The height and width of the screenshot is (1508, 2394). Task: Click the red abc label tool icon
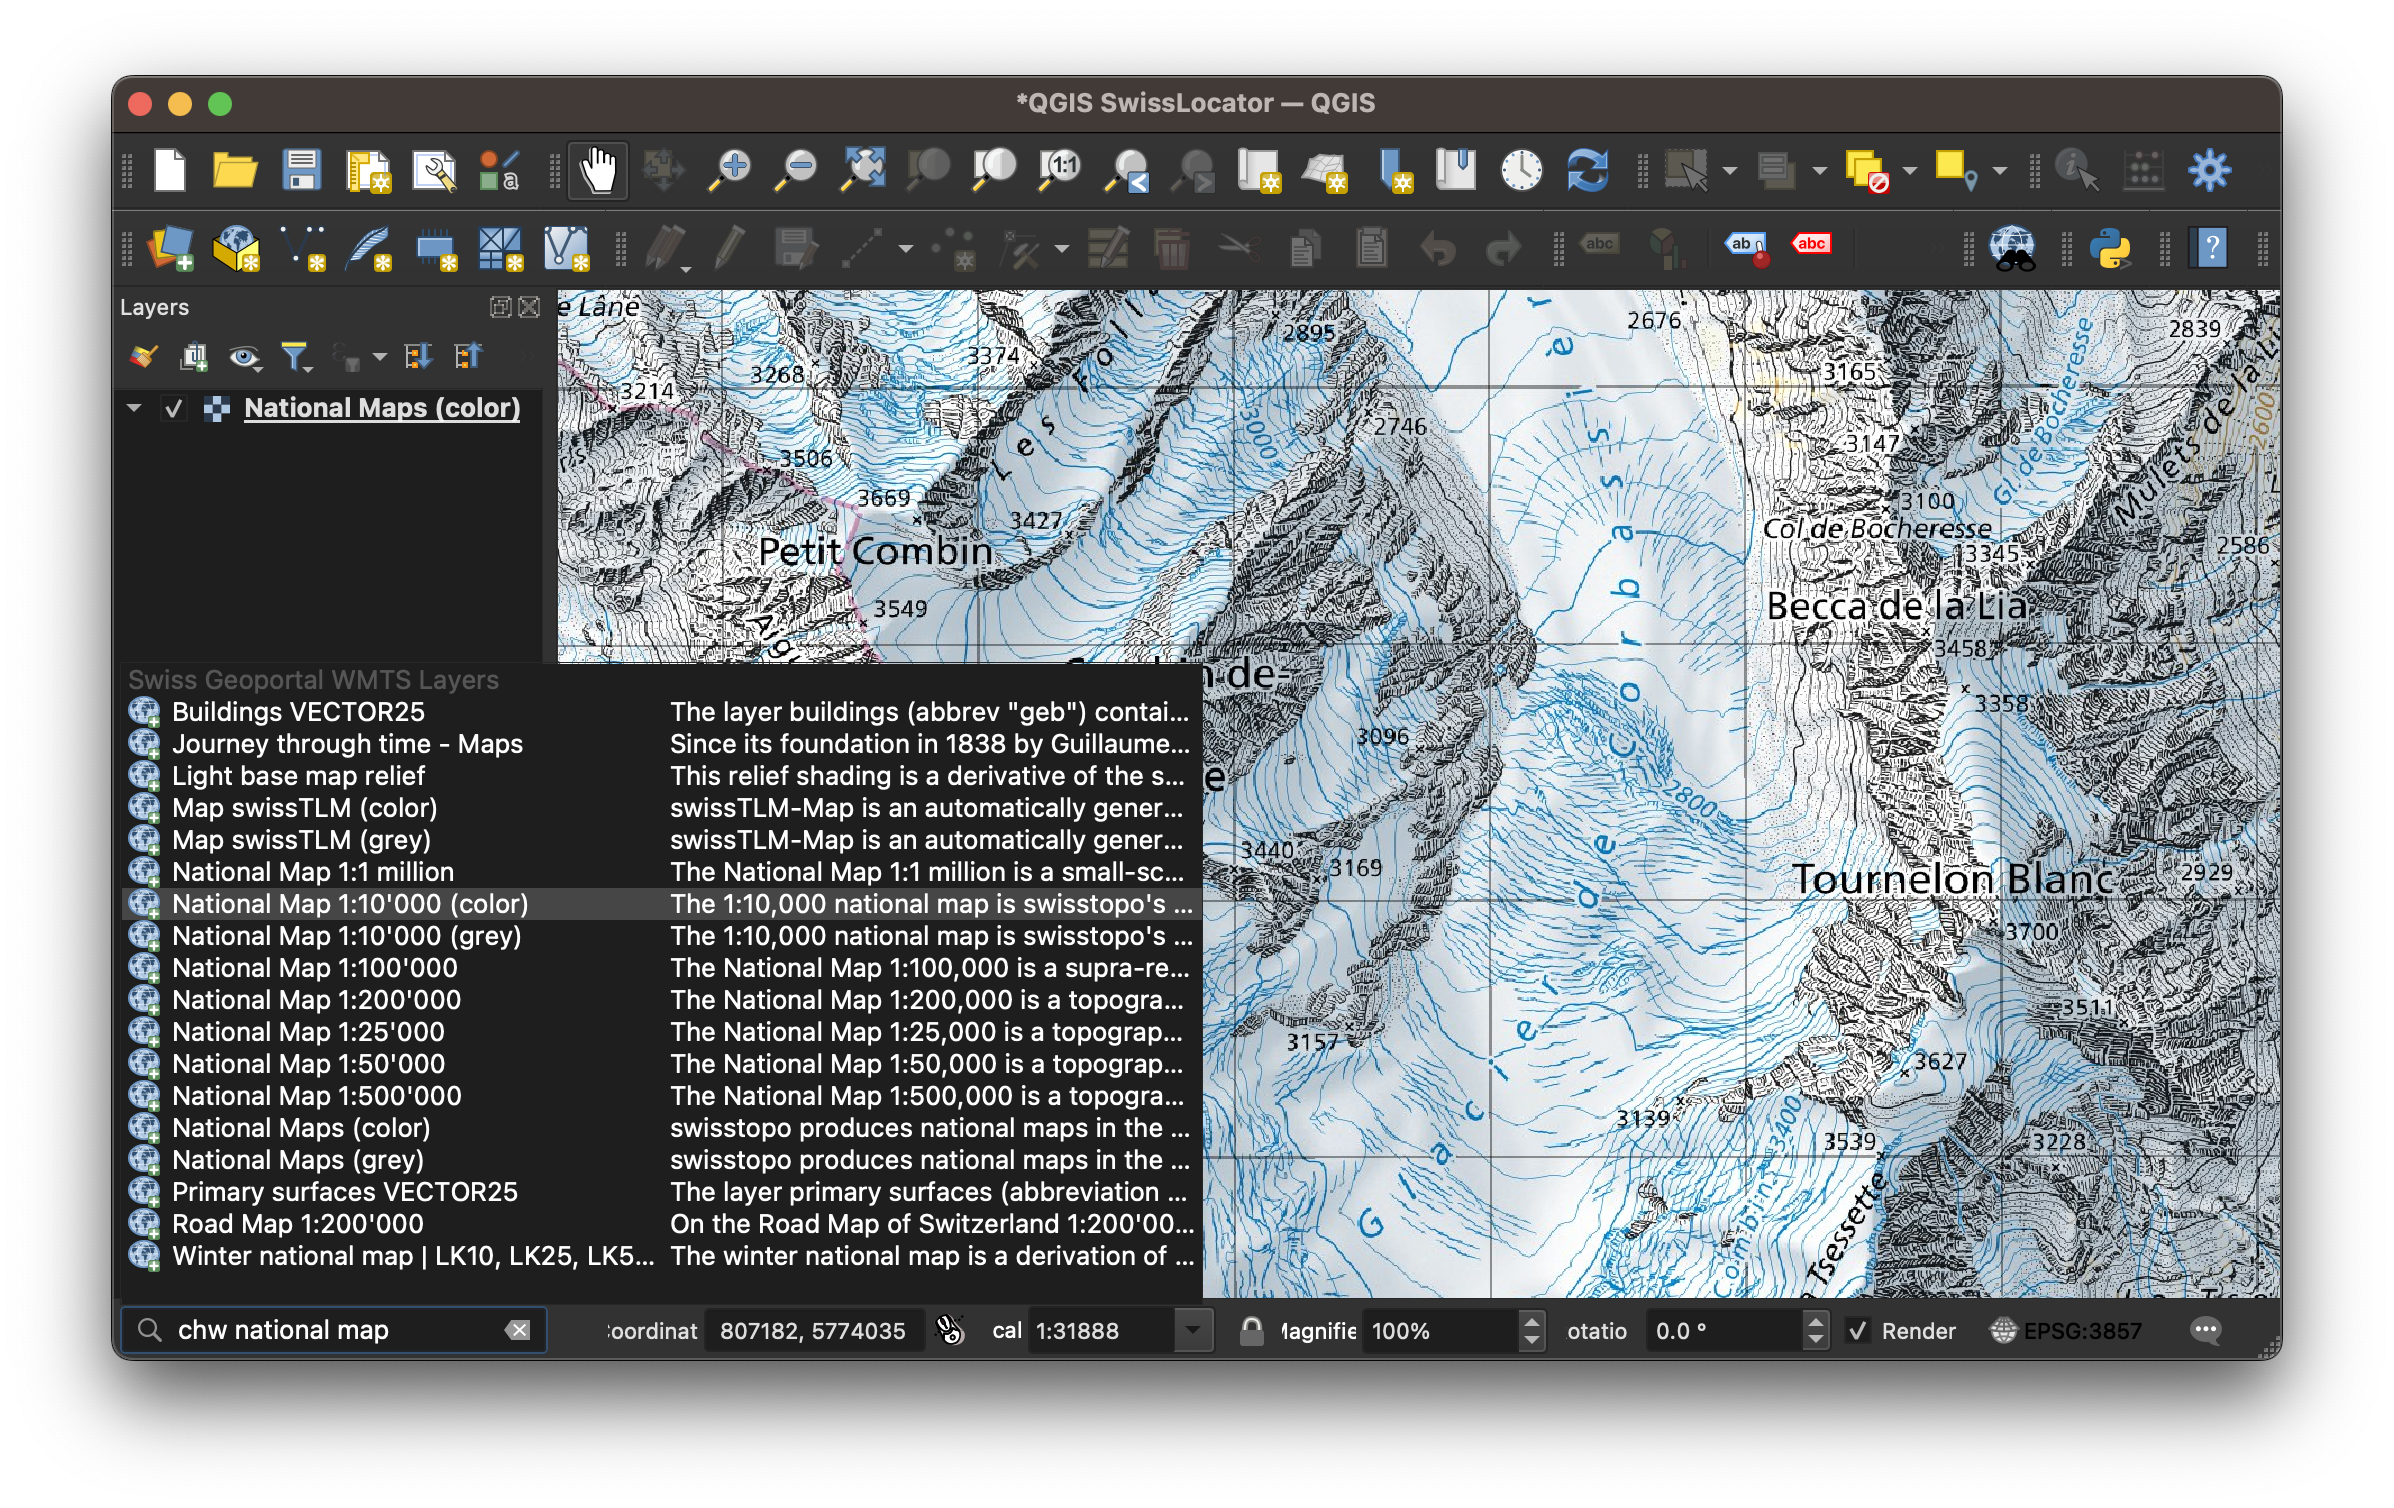pyautogui.click(x=1811, y=244)
